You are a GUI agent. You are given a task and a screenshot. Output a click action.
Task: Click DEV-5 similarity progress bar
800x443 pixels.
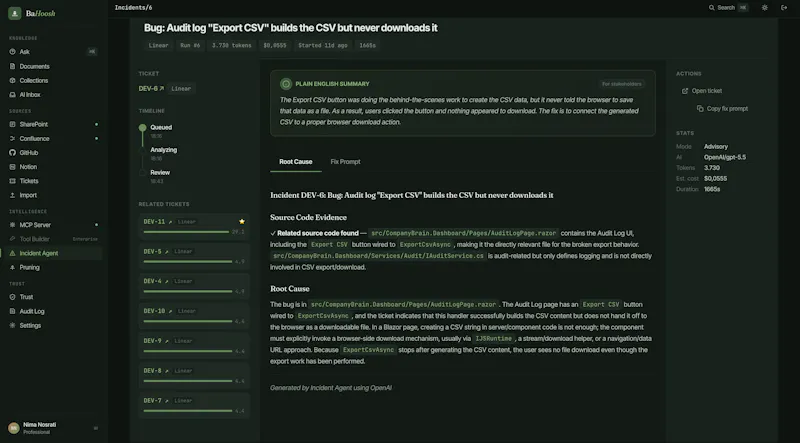(x=188, y=261)
